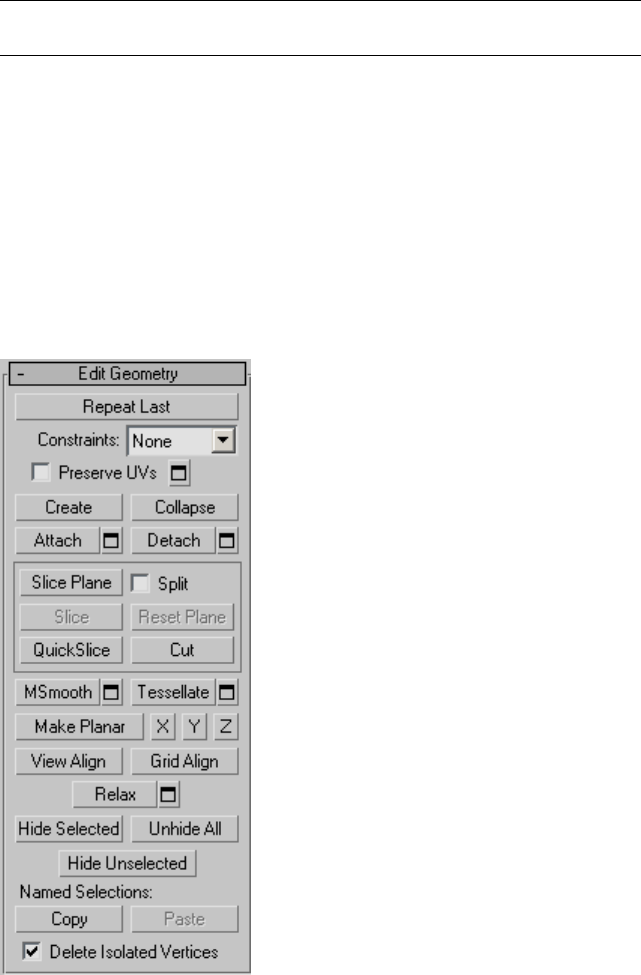Enable the Preserve UVs checkbox
Viewport: 641px width, 975px height.
coord(41,472)
